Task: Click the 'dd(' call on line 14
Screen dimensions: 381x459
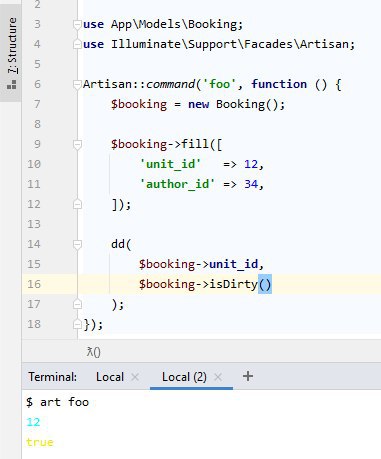Action: pyautogui.click(x=121, y=244)
